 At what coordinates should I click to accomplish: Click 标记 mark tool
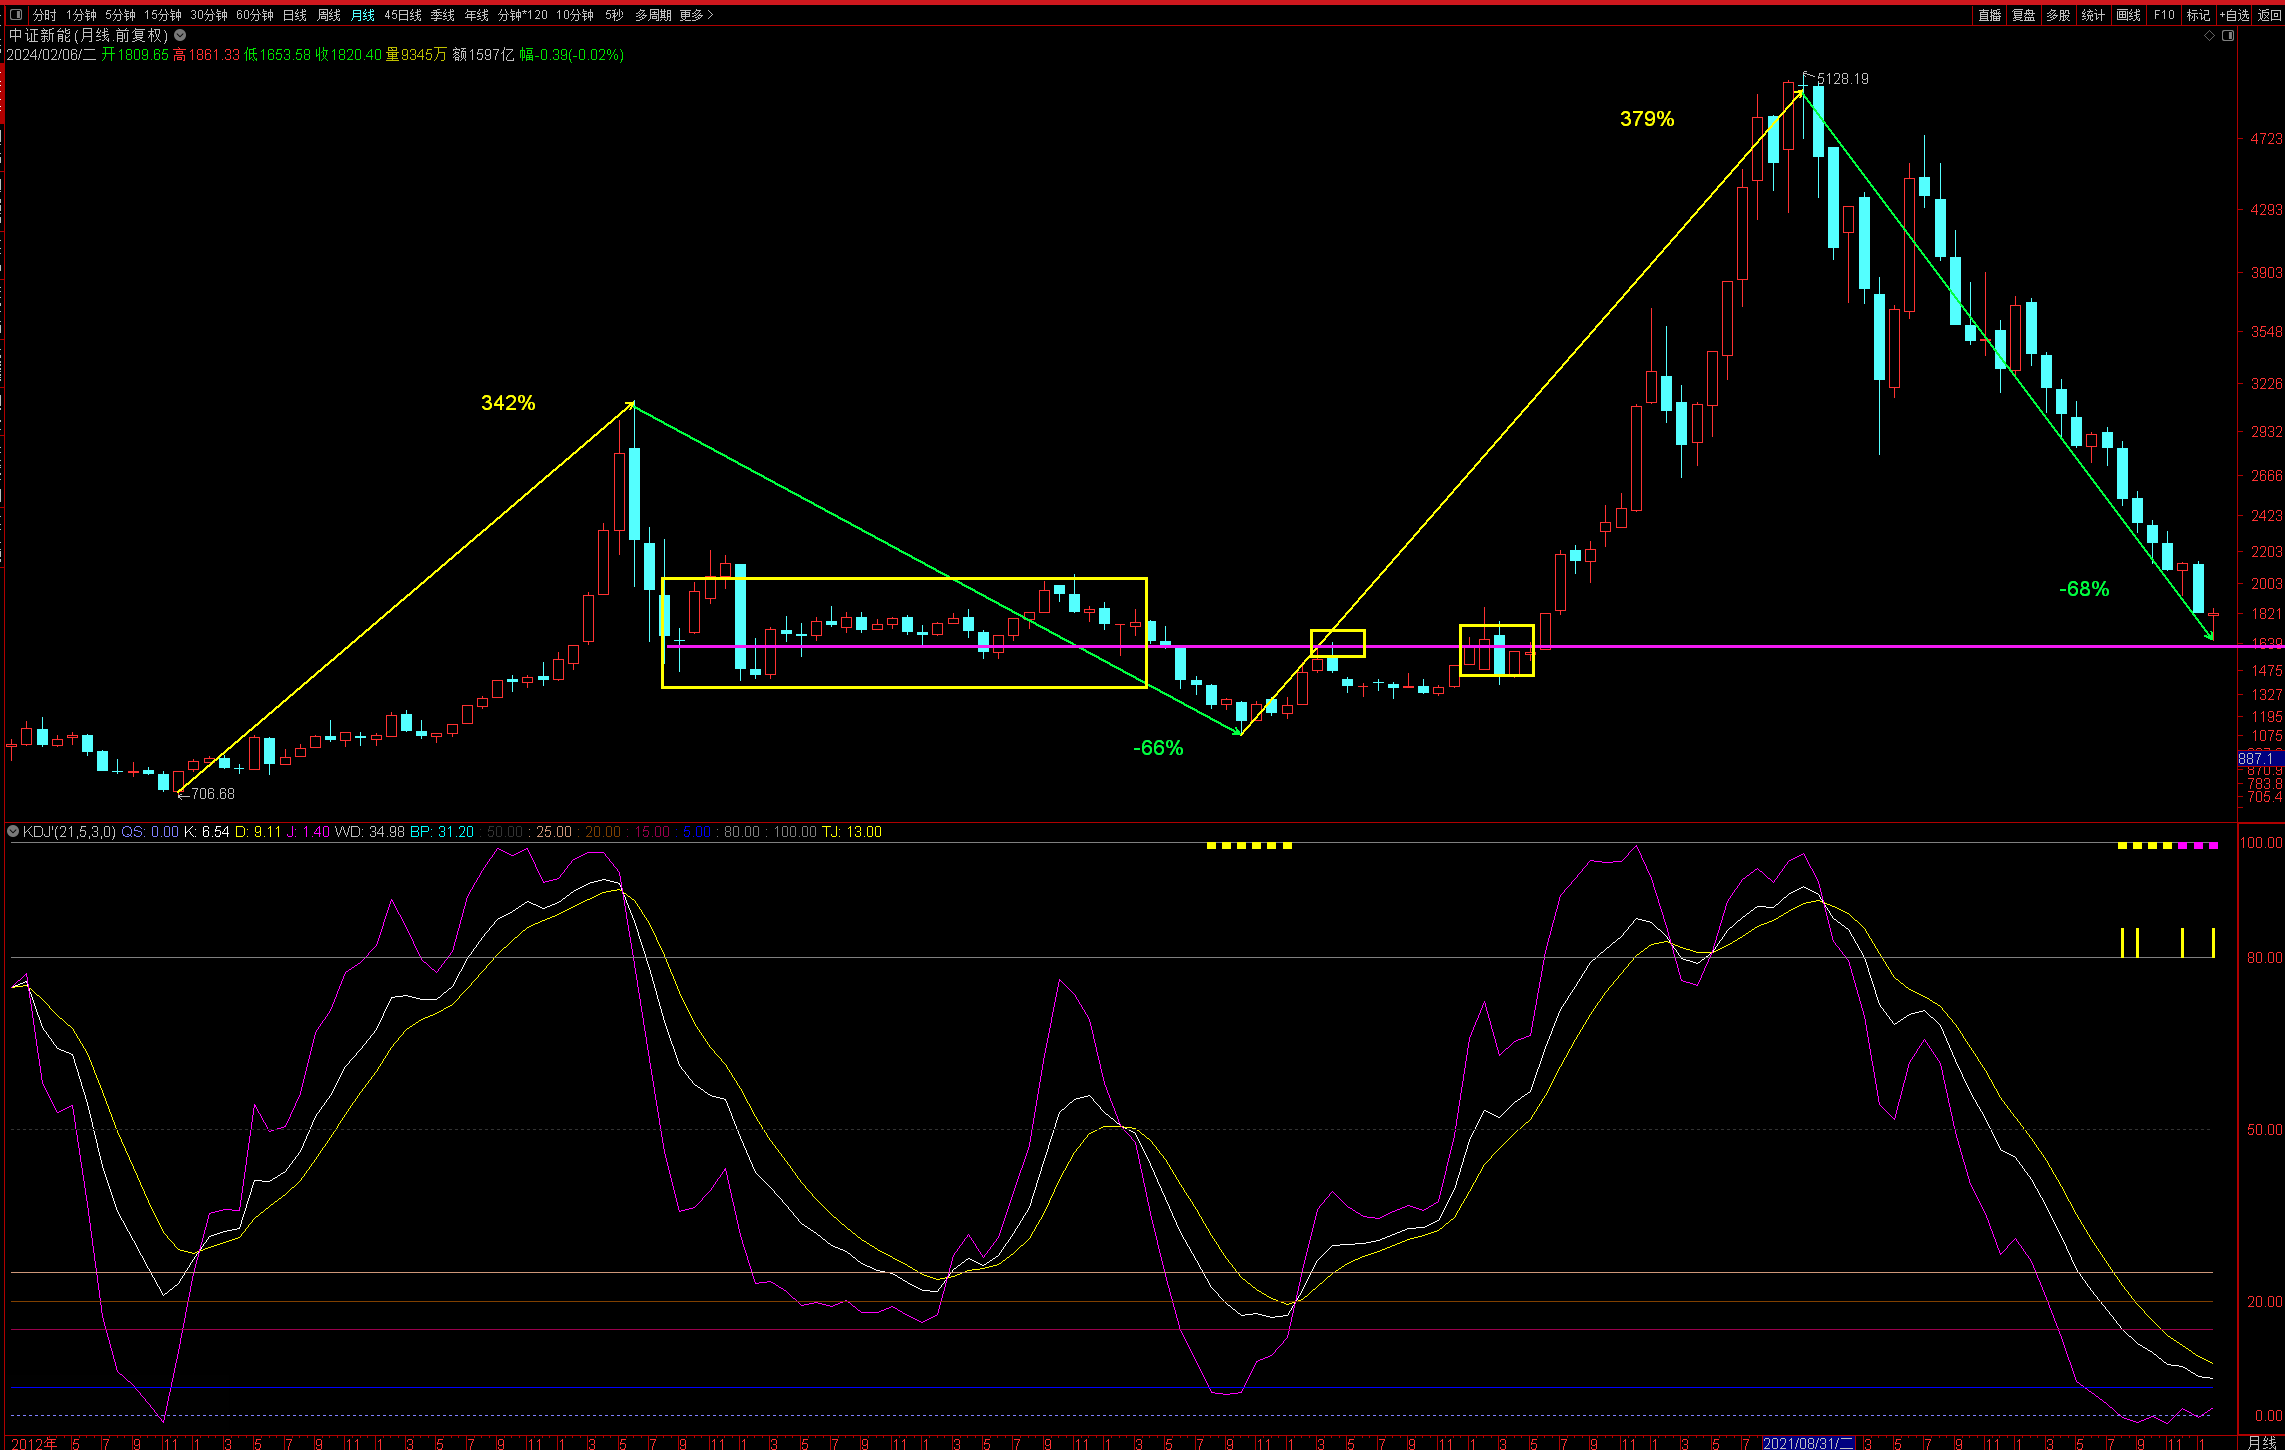pos(2197,15)
